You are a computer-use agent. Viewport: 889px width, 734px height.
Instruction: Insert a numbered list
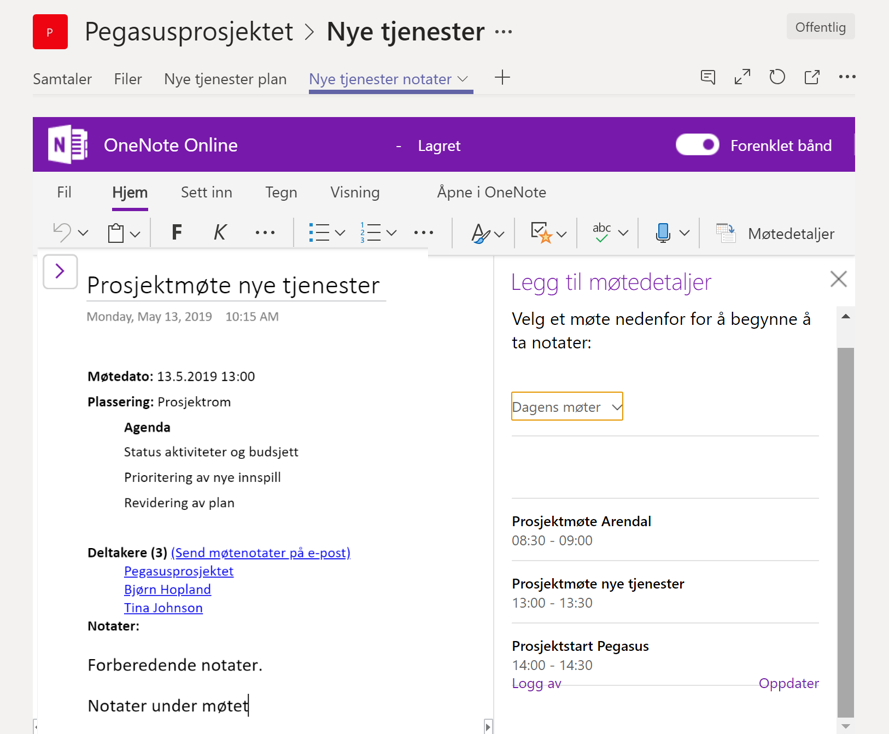(x=371, y=232)
